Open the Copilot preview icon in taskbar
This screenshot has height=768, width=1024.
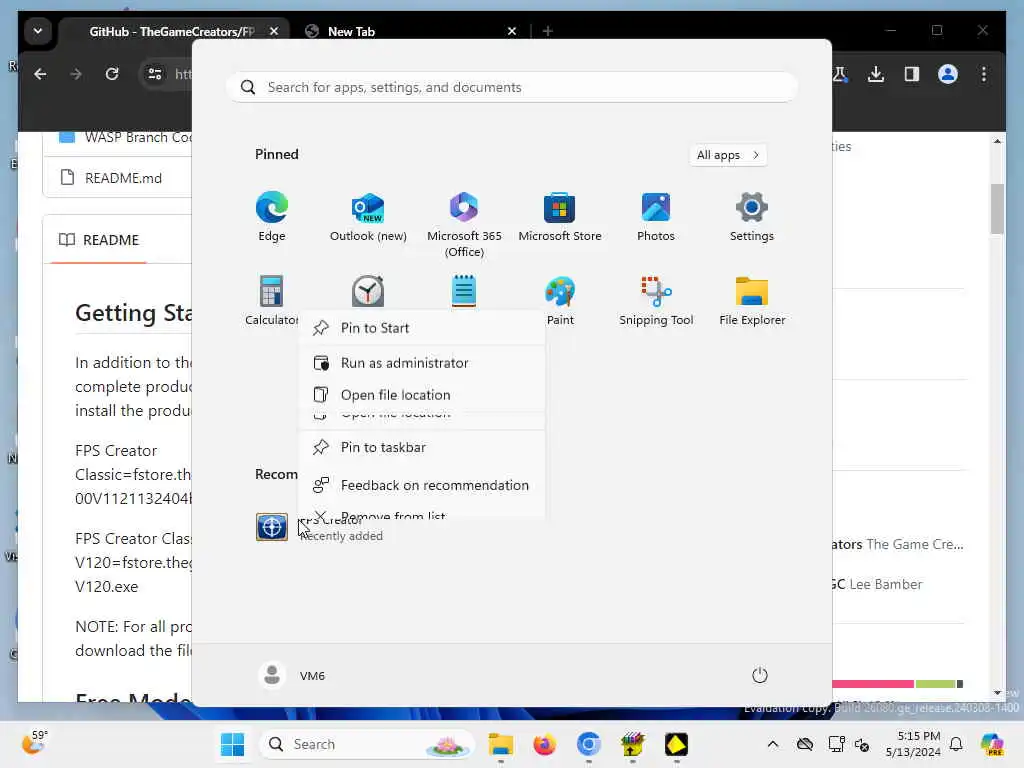[992, 744]
